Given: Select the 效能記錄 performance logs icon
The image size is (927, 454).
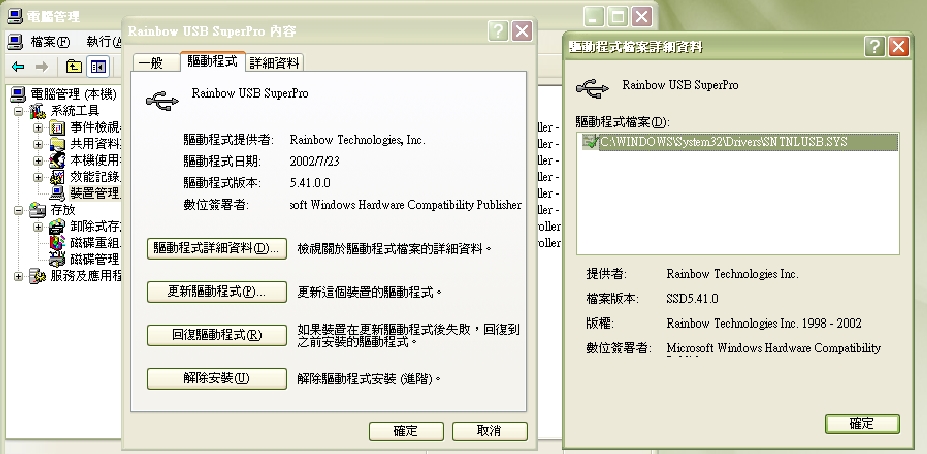Looking at the screenshot, I should pos(57,176).
